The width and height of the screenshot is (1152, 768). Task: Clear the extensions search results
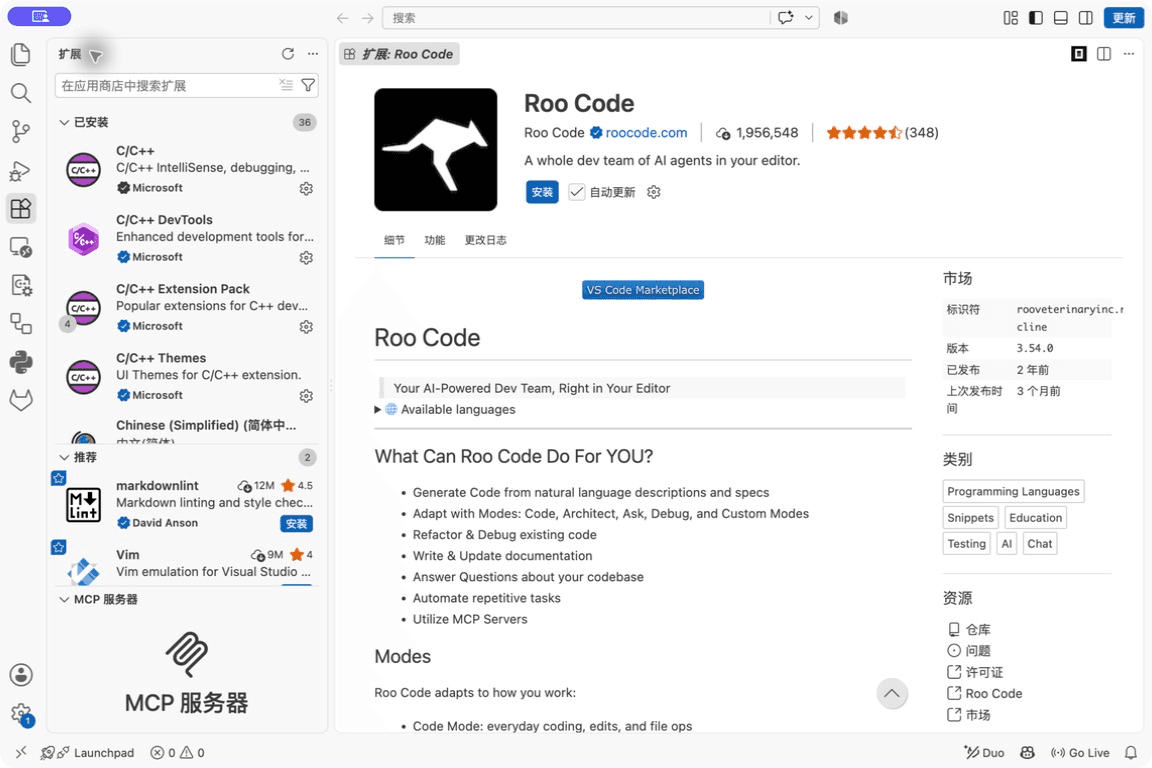click(286, 85)
